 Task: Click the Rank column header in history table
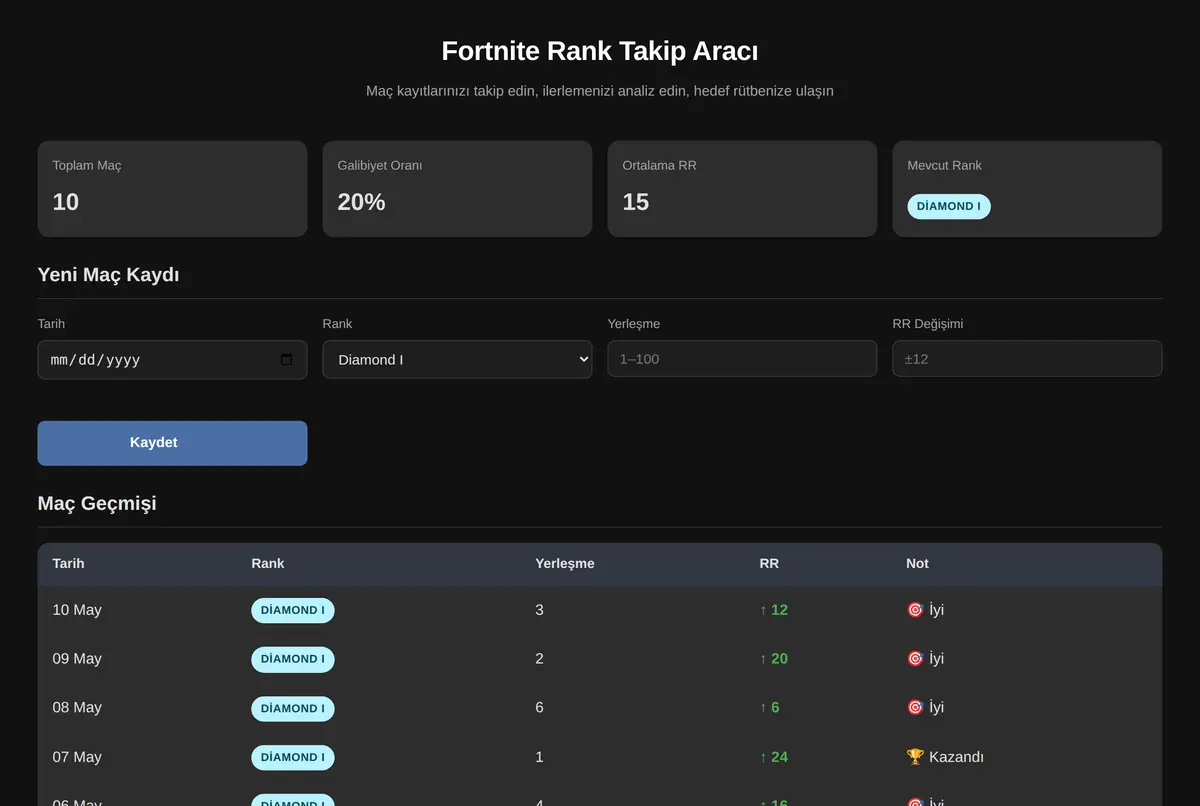point(268,564)
